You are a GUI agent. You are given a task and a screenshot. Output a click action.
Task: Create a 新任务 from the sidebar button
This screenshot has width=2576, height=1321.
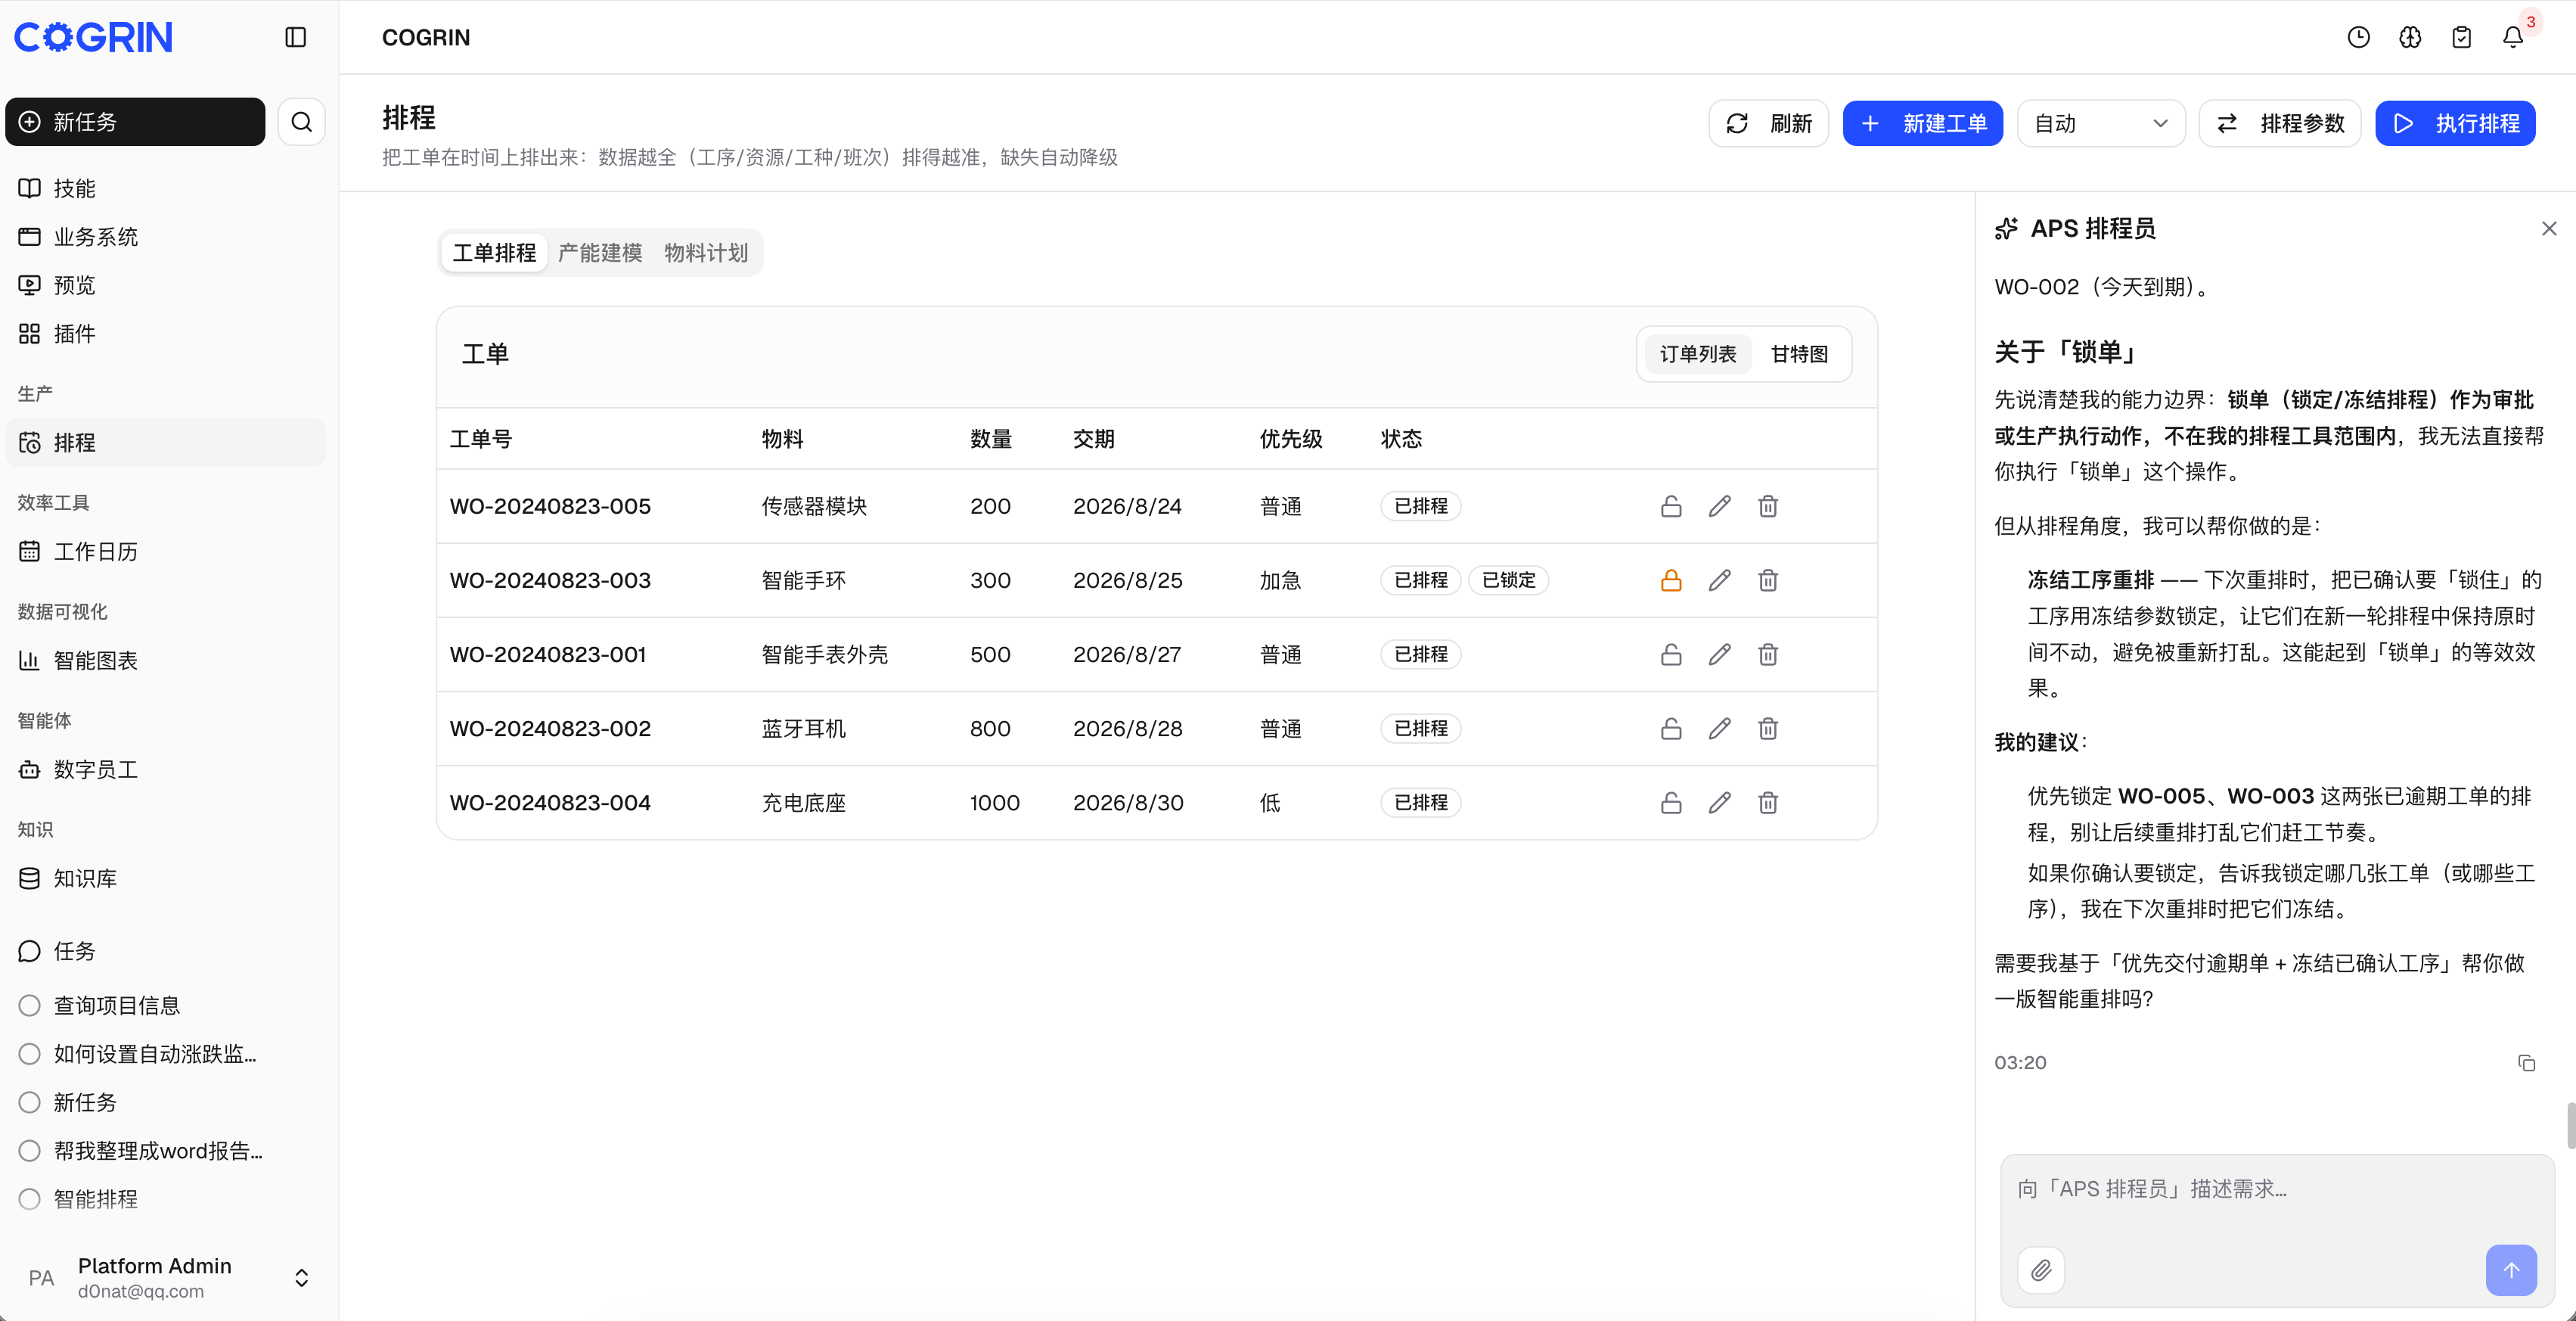click(135, 122)
